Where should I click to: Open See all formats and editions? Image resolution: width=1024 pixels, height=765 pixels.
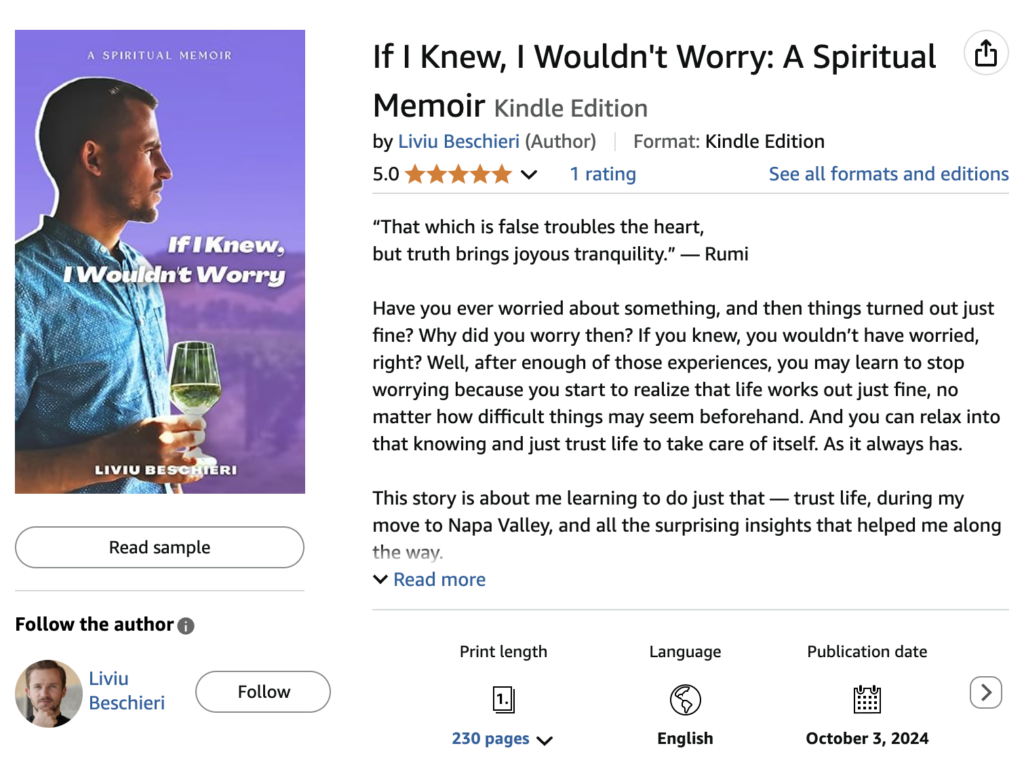888,174
